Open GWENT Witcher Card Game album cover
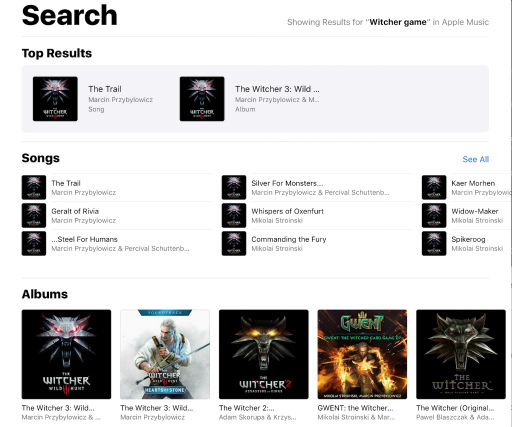This screenshot has width=512, height=427. [362, 354]
